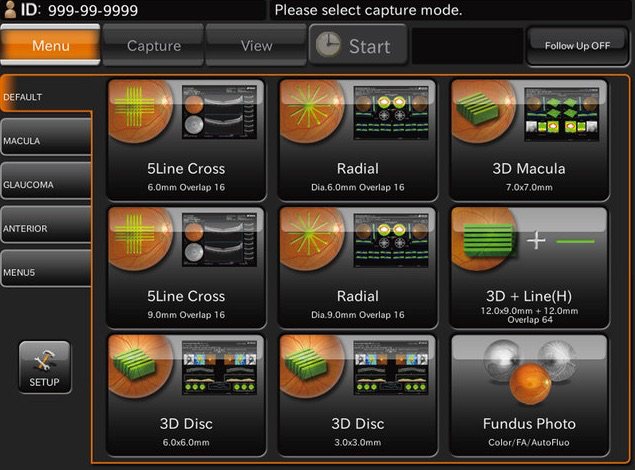Select the 5Line Cross 9.0mm scan mode

coord(186,268)
